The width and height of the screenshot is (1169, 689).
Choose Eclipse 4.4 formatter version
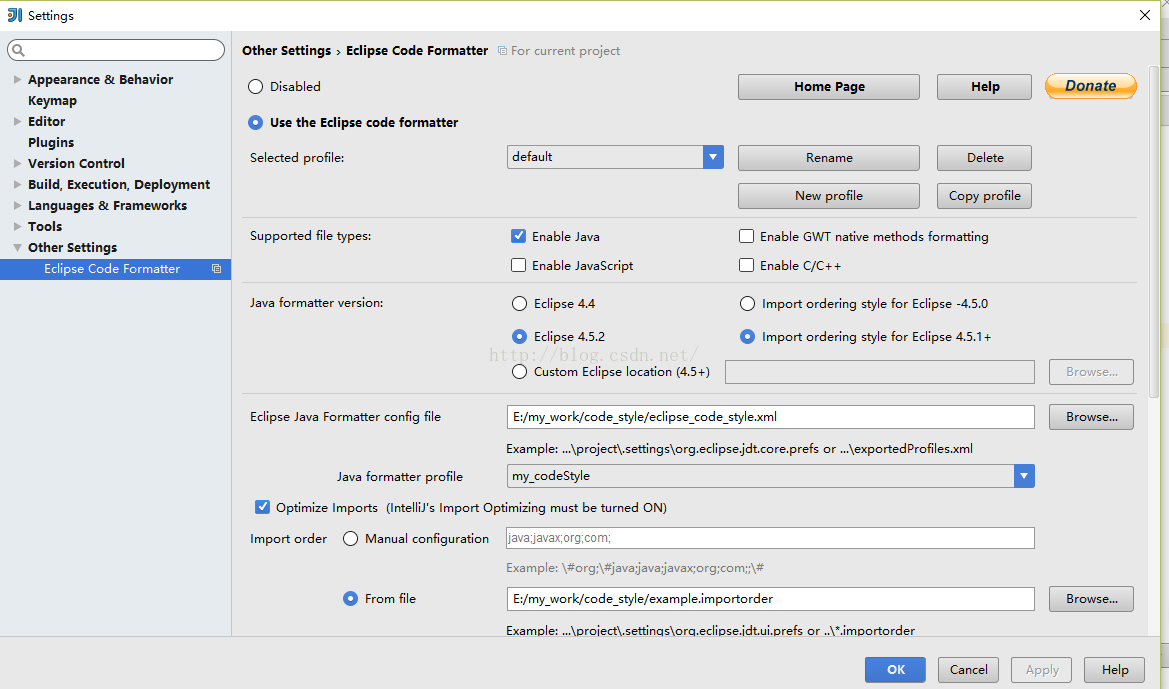click(x=520, y=303)
